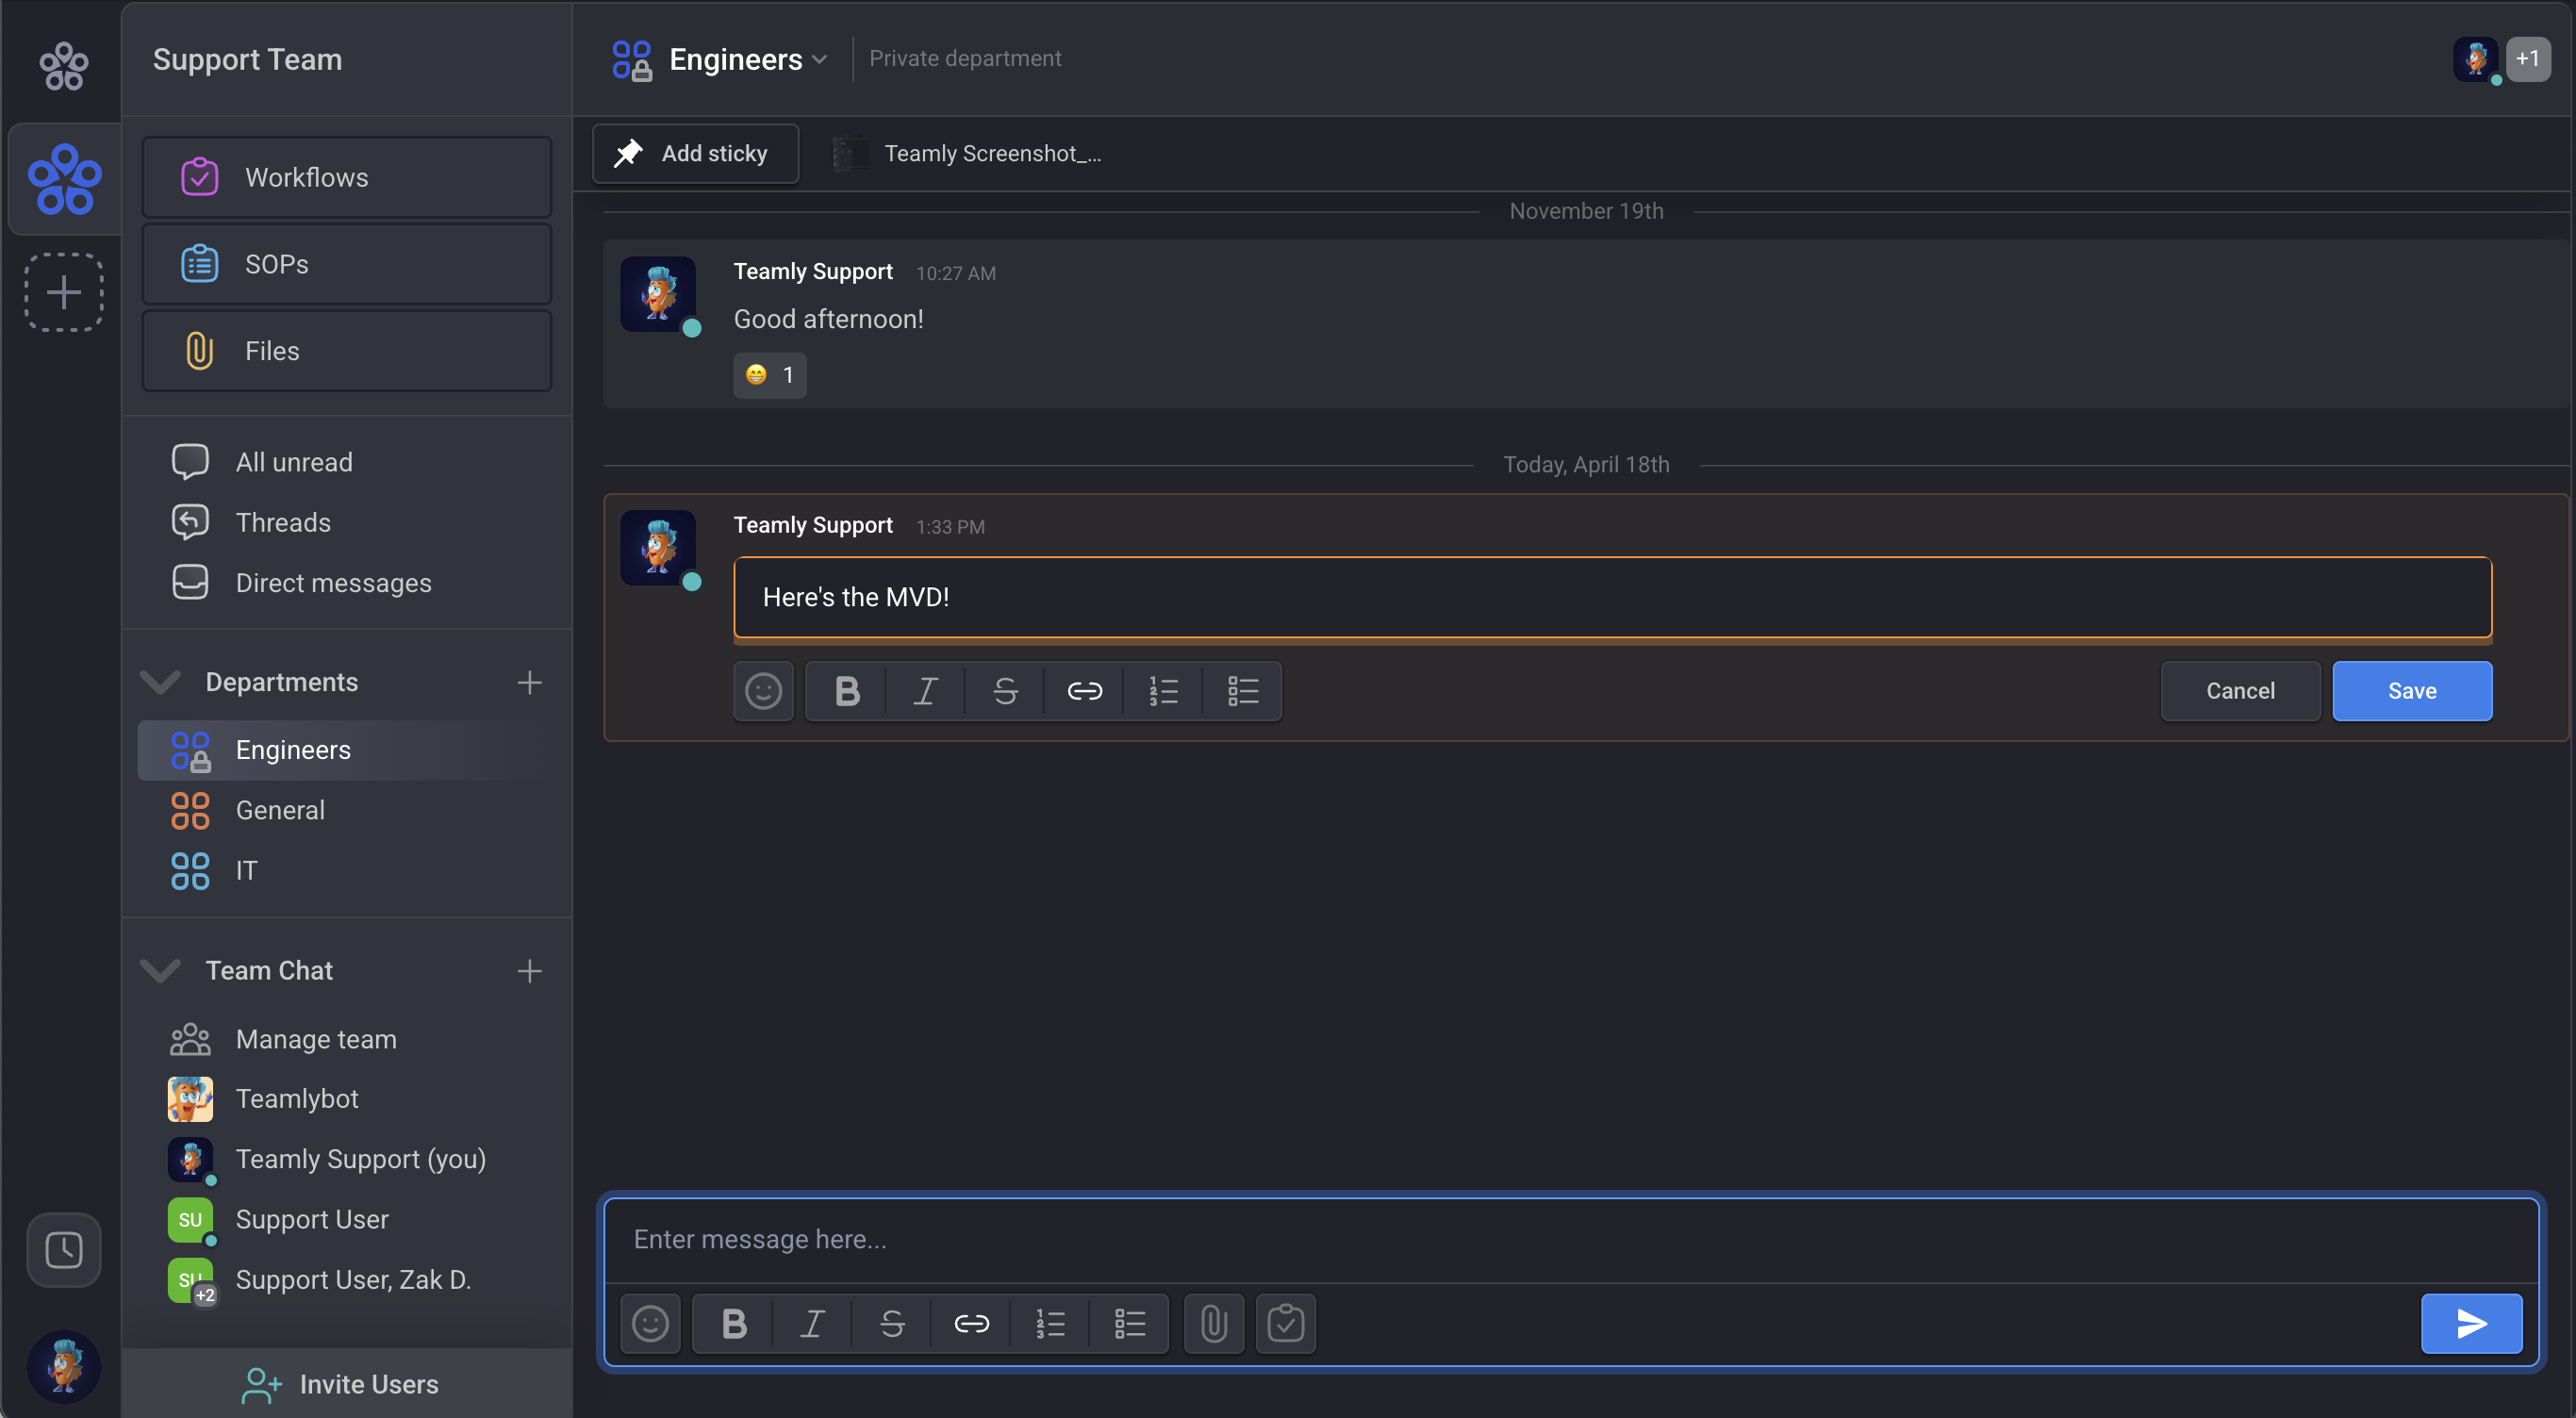Collapse the Team Chat section
The image size is (2576, 1418).
coord(160,970)
